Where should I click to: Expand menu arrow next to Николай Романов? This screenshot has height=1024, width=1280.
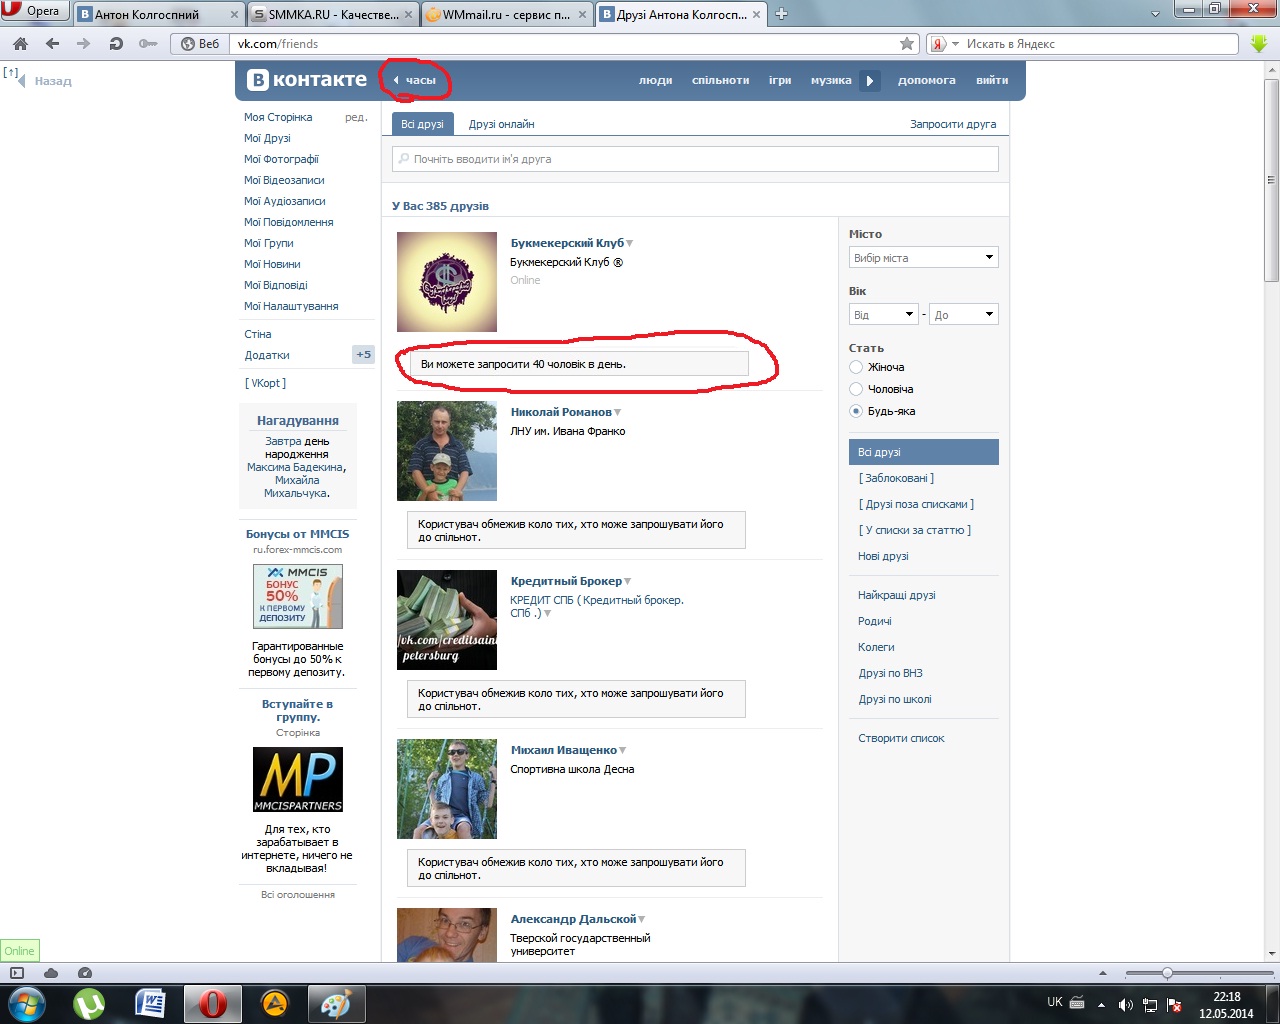618,412
